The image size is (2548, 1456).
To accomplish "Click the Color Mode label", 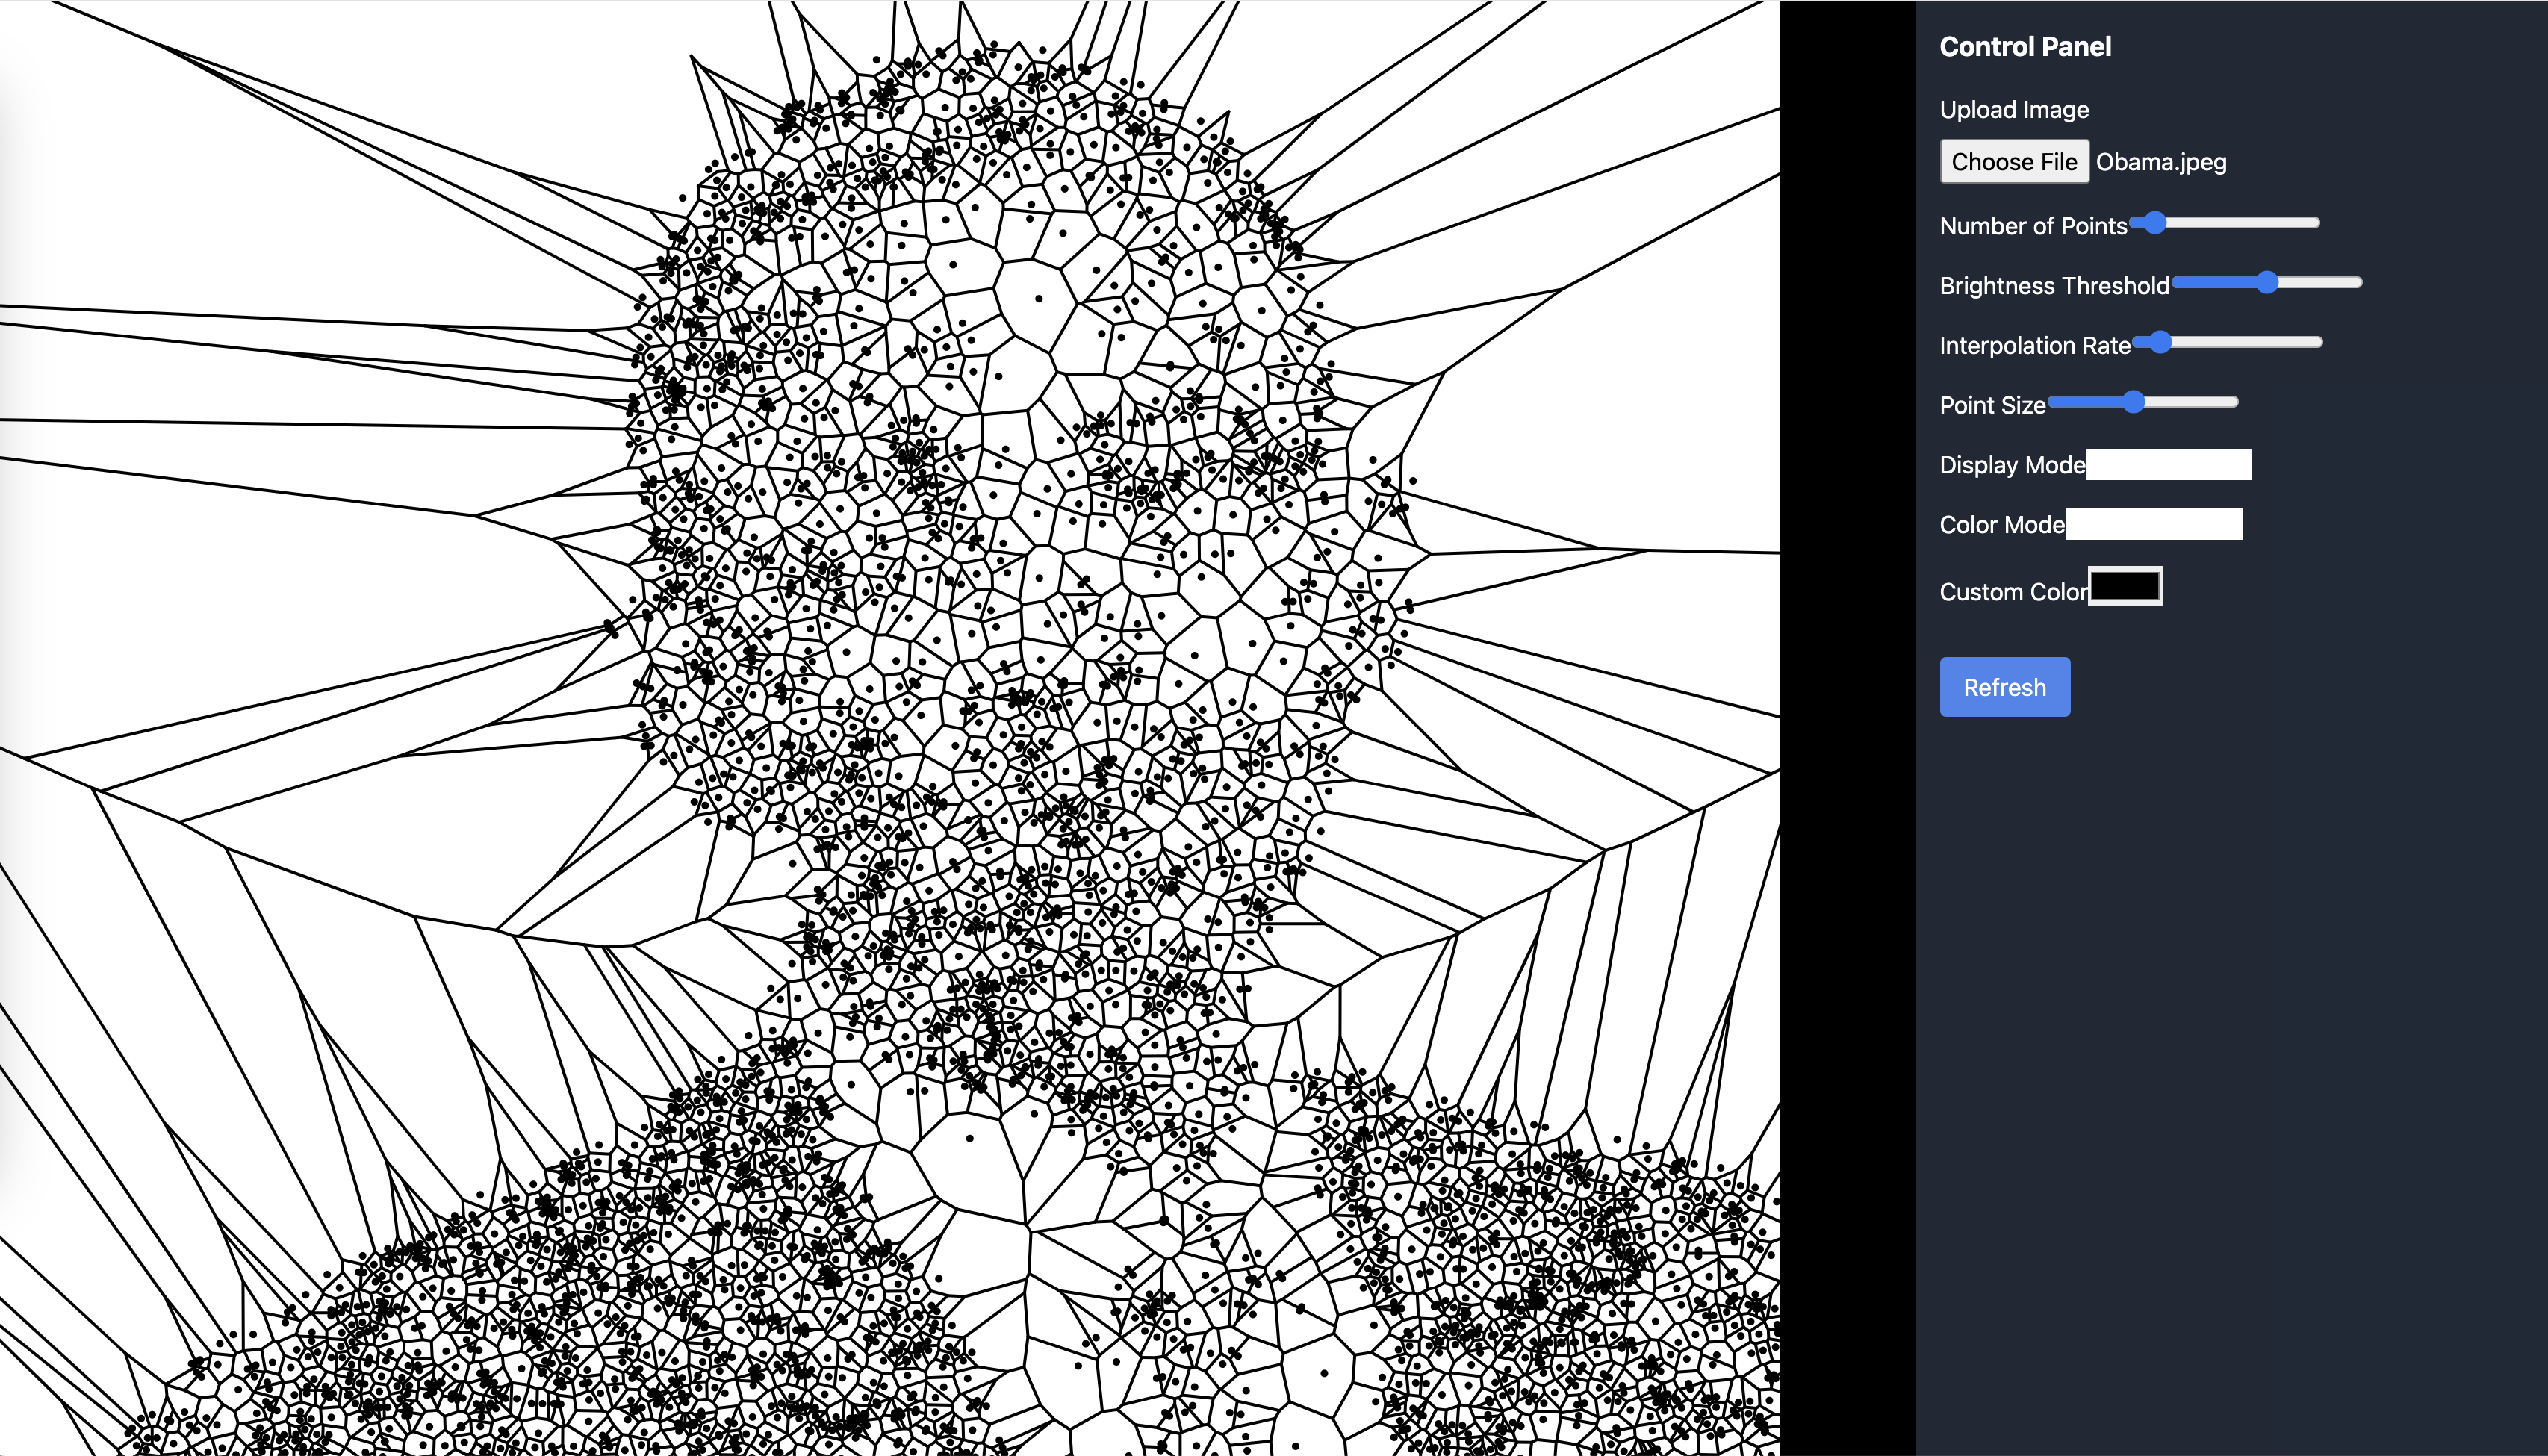I will click(x=2002, y=525).
